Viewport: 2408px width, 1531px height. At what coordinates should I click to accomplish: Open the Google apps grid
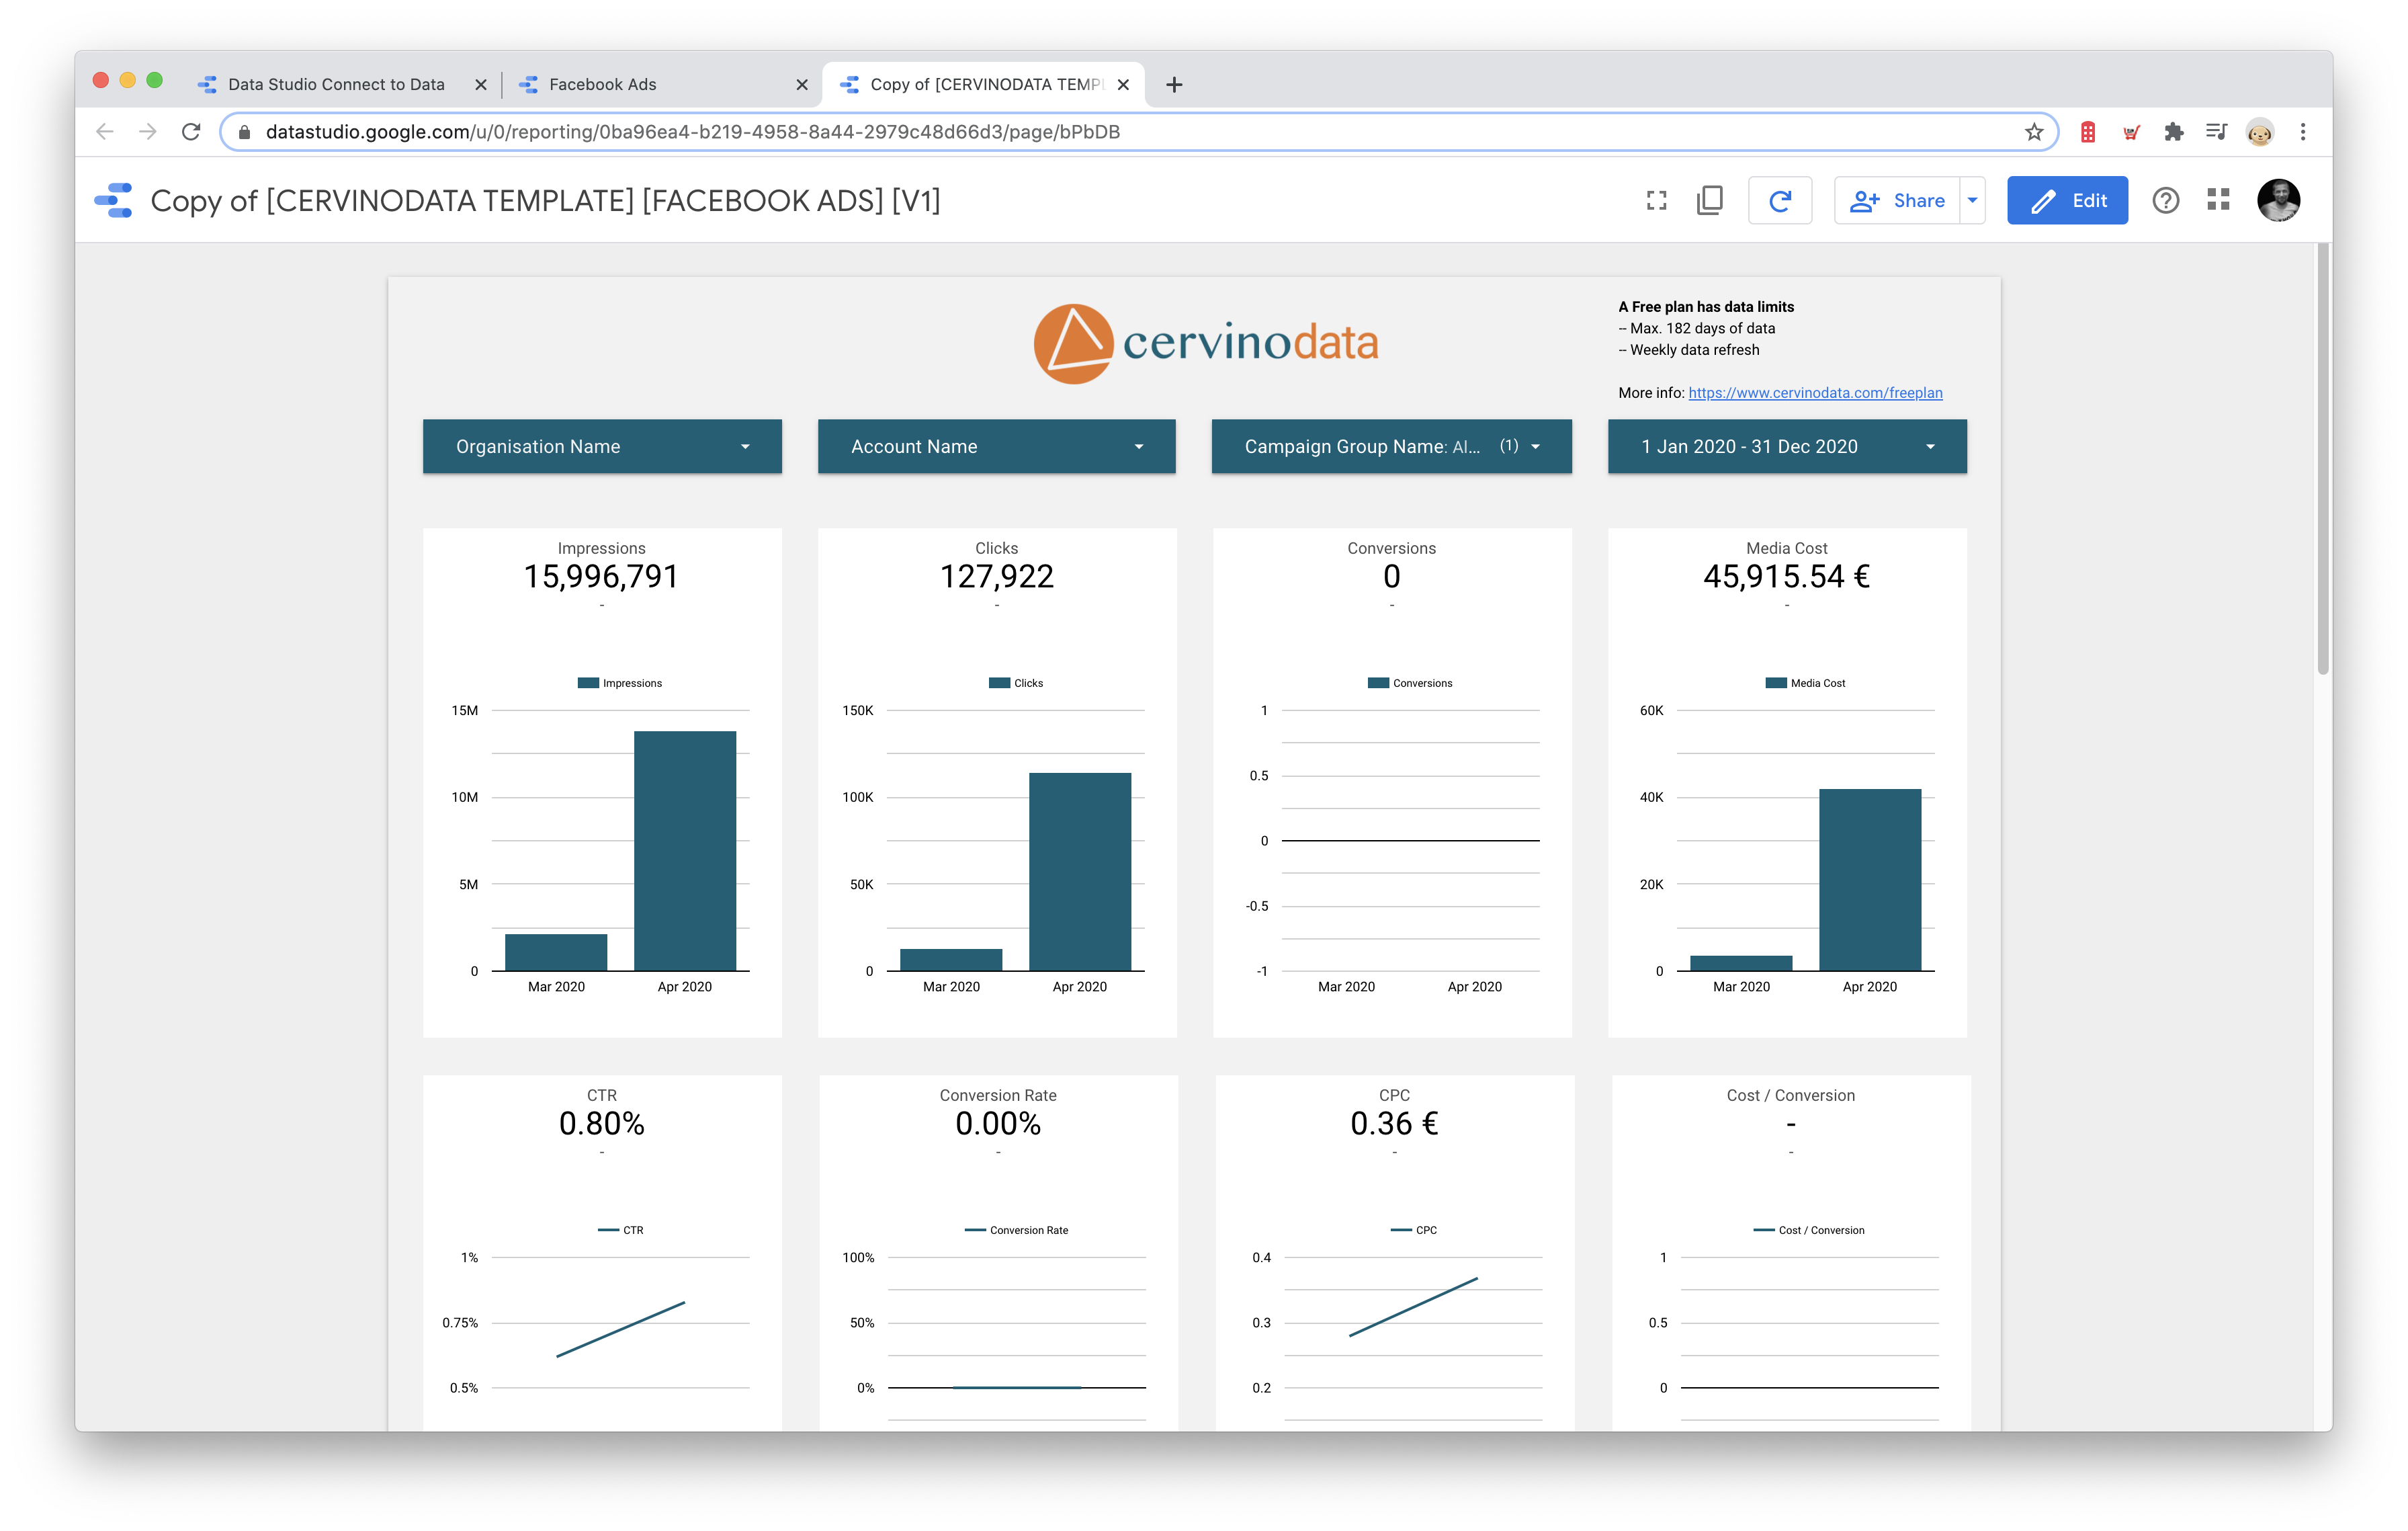click(x=2218, y=201)
